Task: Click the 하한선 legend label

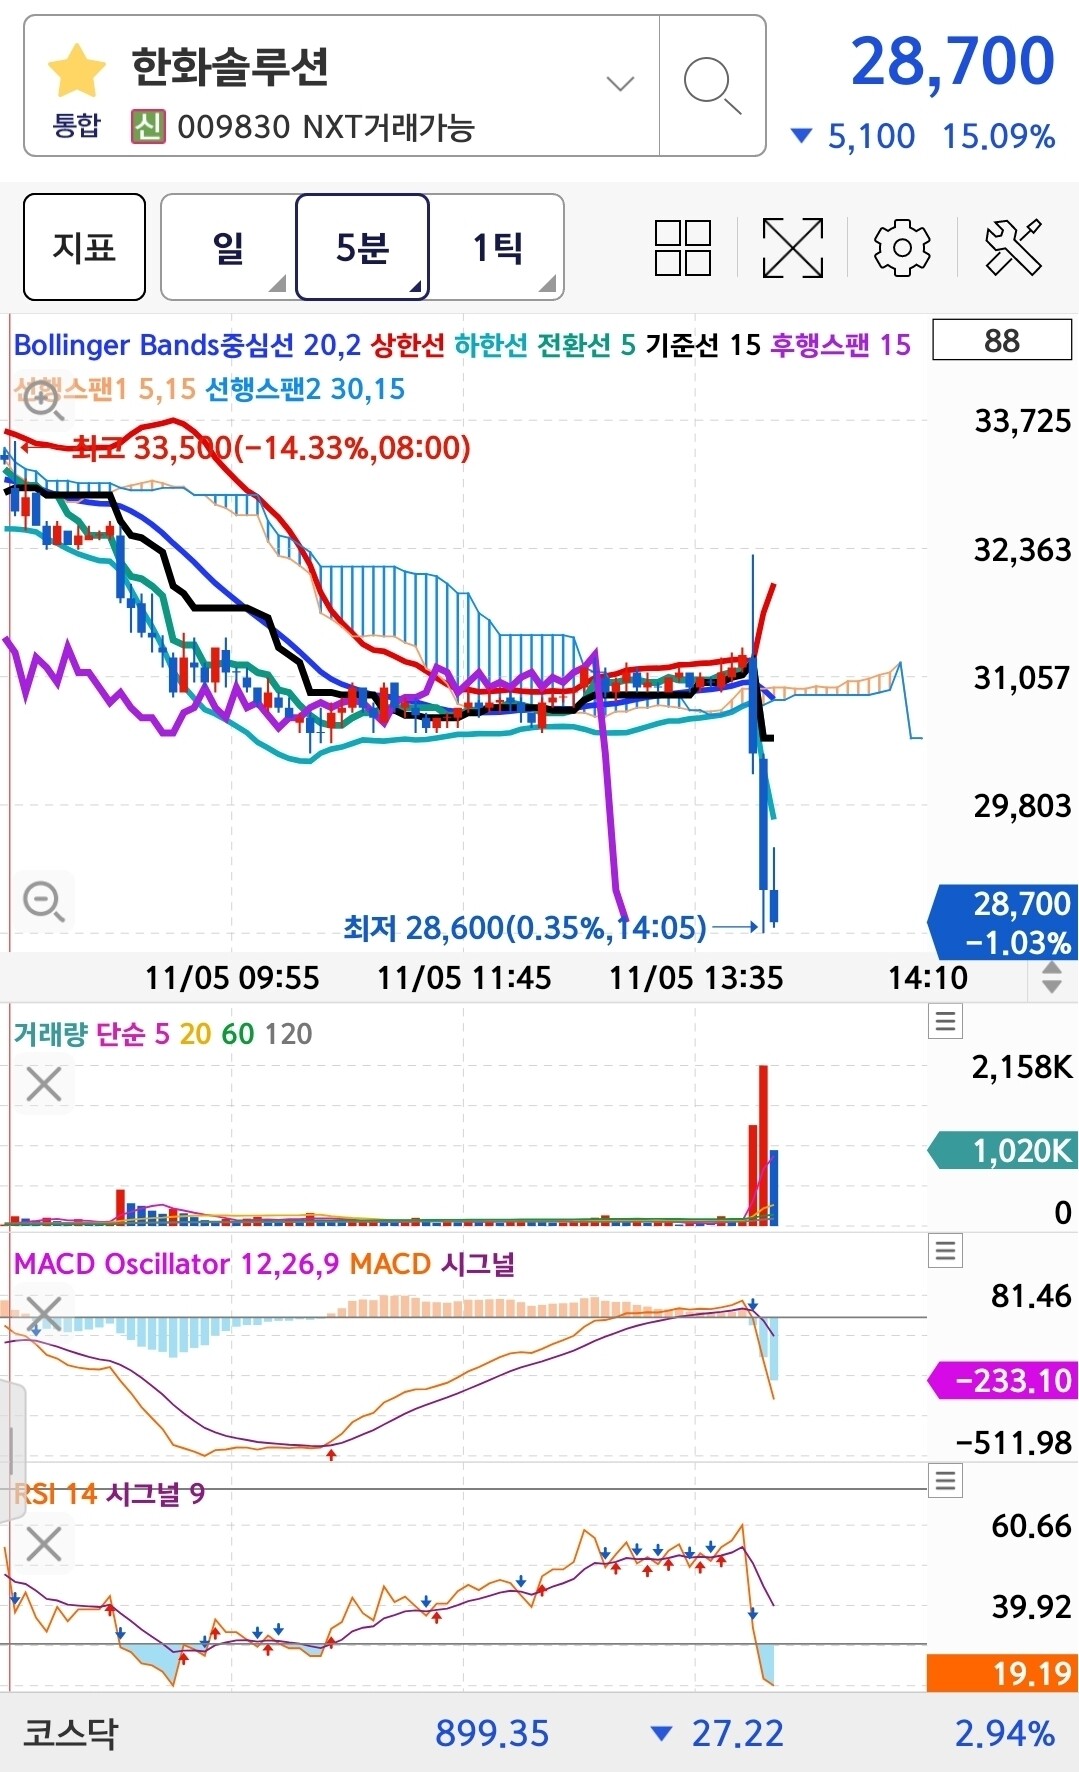Action: (490, 345)
